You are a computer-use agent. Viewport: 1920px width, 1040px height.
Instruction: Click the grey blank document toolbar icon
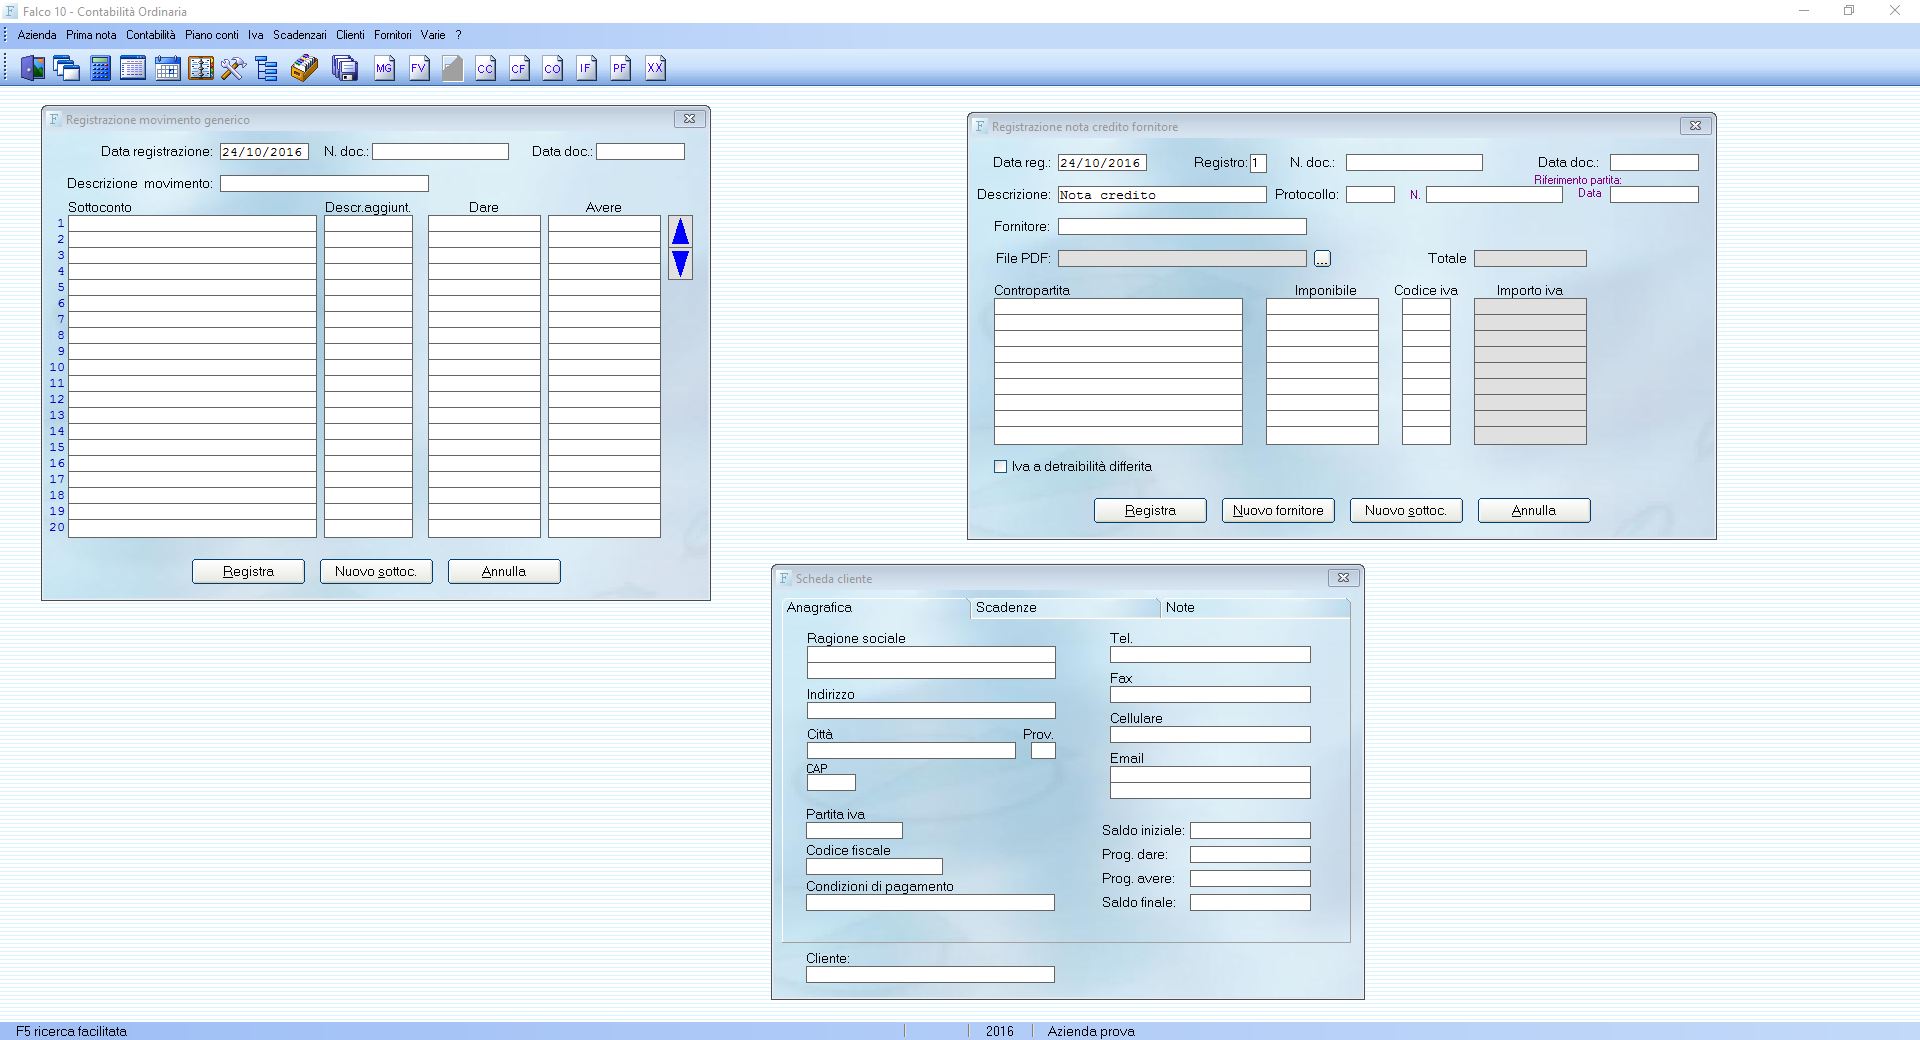click(453, 68)
